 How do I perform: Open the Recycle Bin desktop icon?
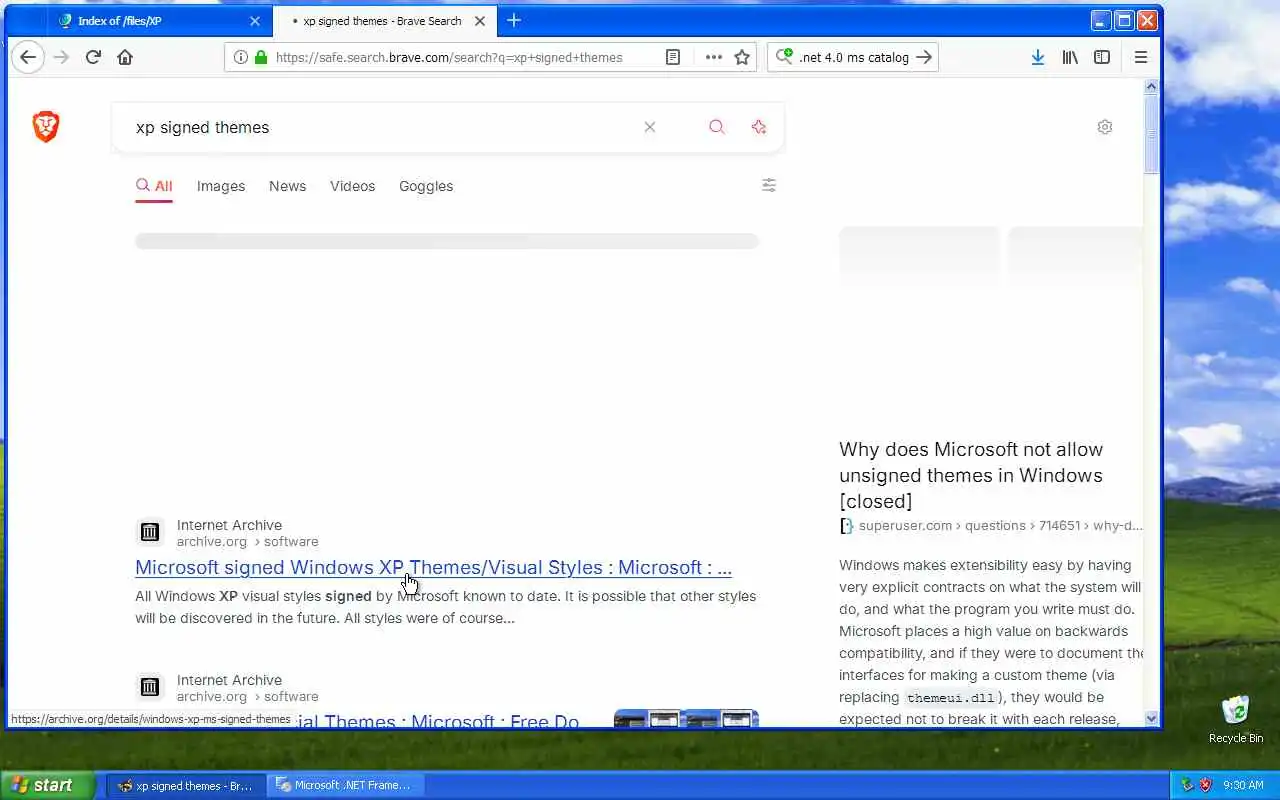coord(1236,719)
